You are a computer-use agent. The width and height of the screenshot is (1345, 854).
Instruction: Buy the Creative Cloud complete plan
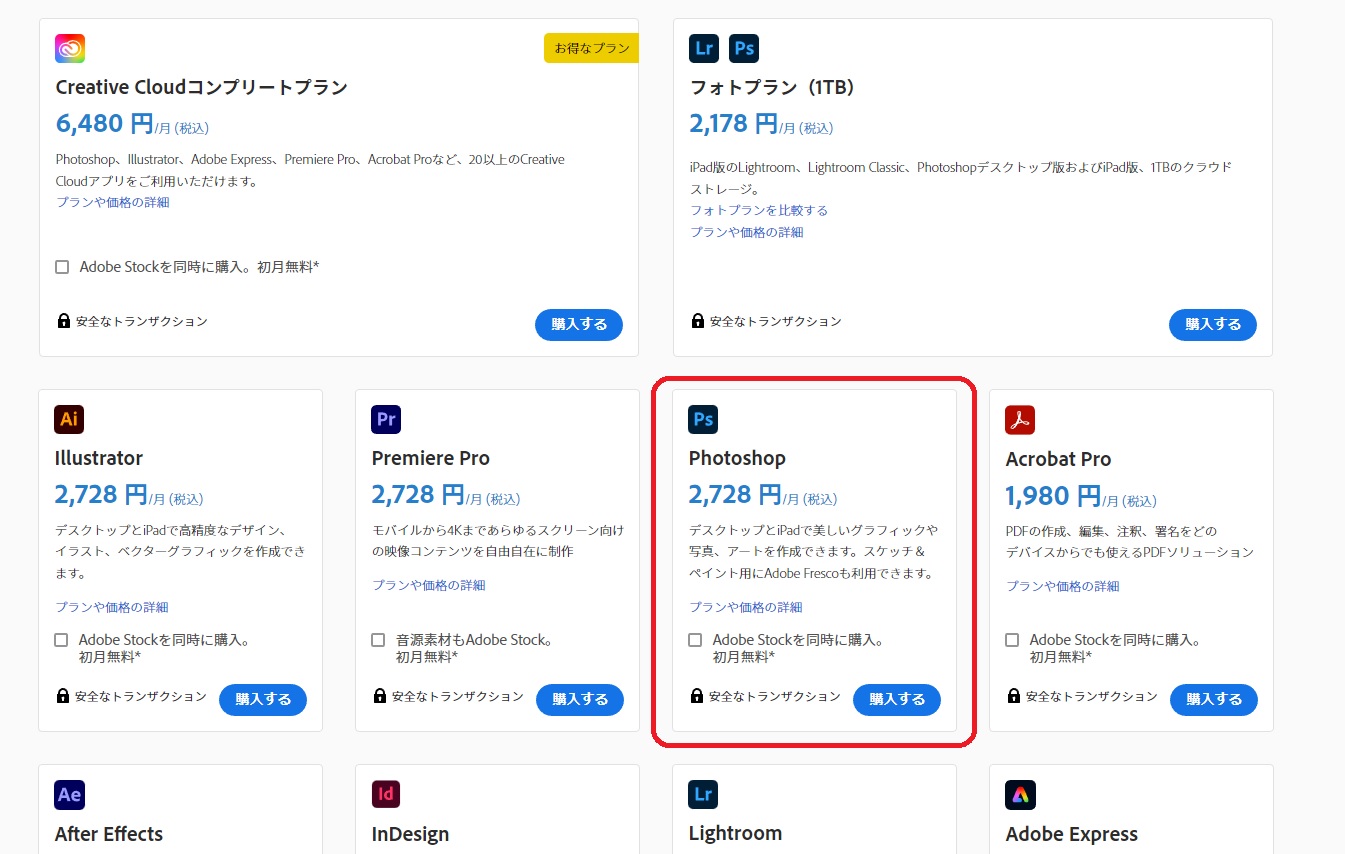click(579, 324)
